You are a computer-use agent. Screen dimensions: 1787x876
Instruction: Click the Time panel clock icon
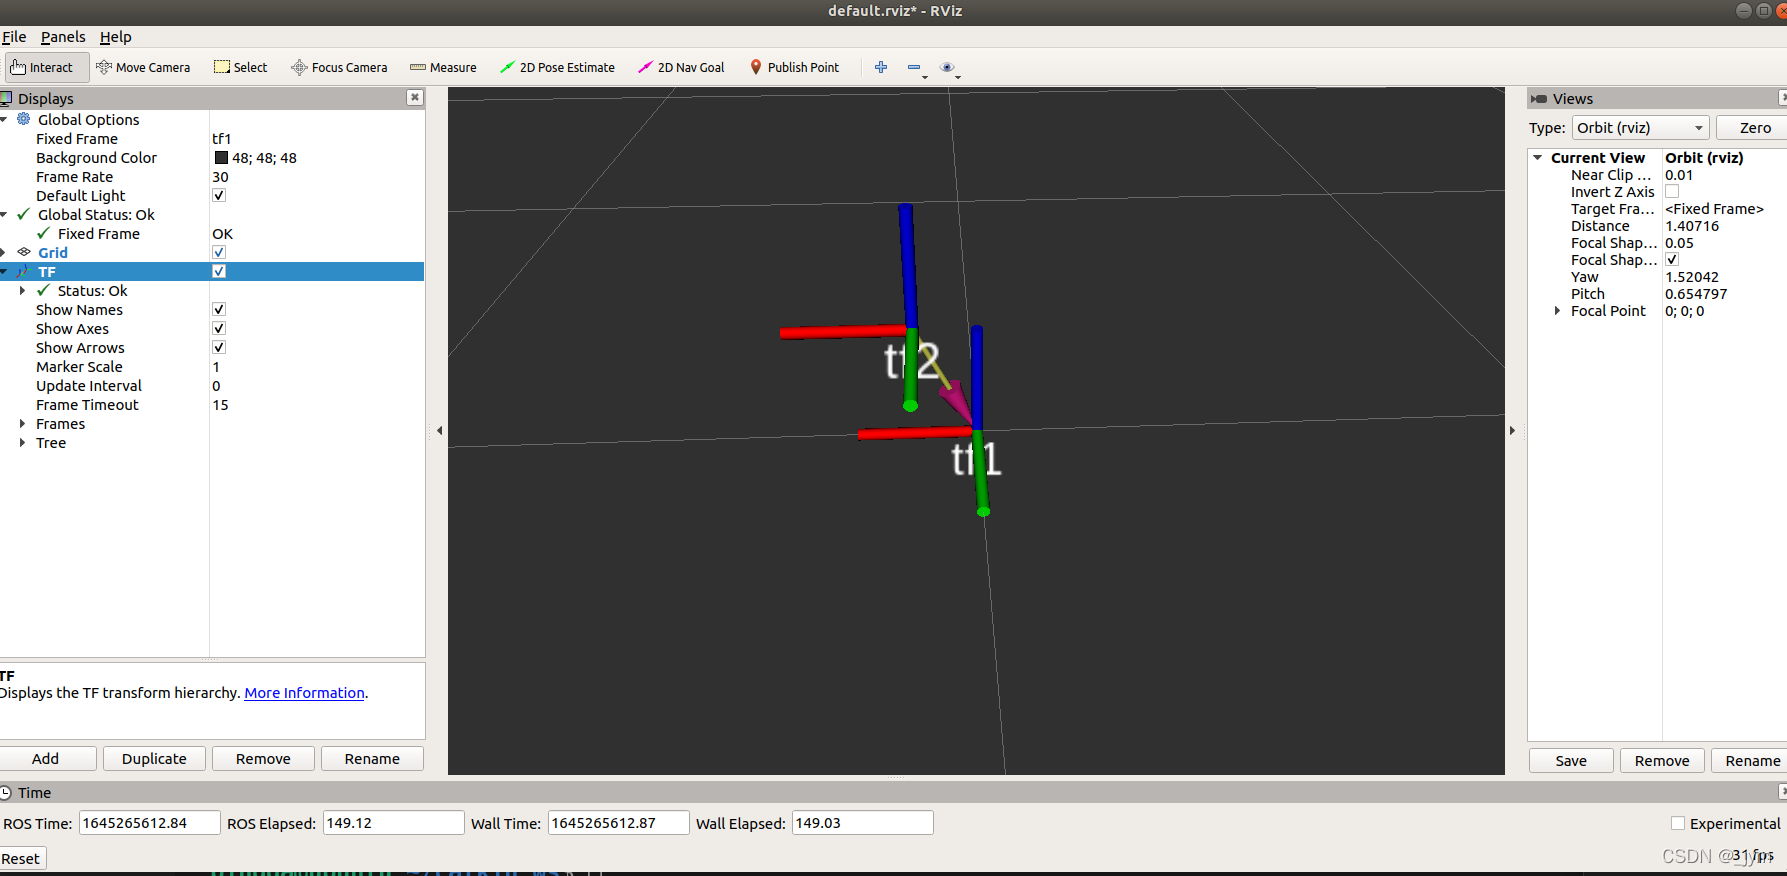coord(6,792)
